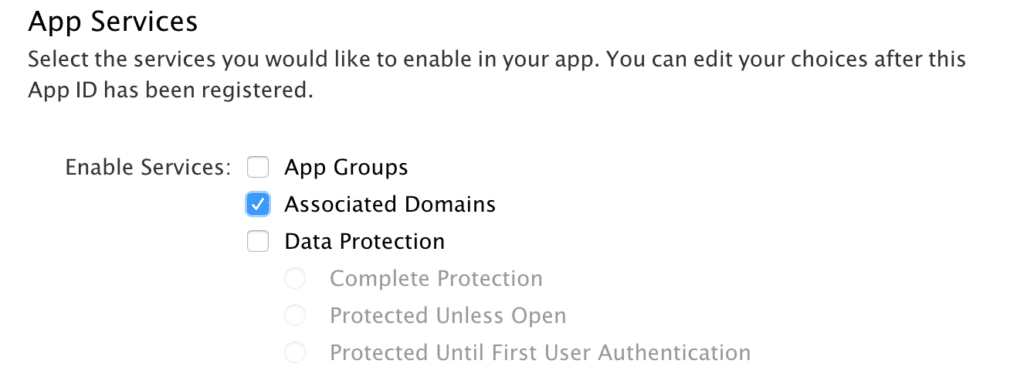The image size is (1024, 391).
Task: Click the Complete Protection label text
Action: [436, 279]
